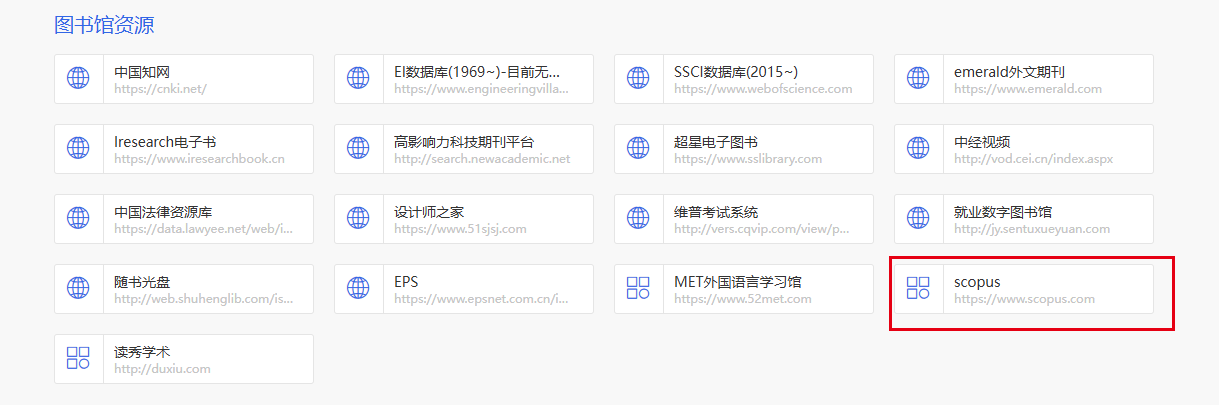Click the globe icon next to EI数据库
1219x405 pixels.
358,79
